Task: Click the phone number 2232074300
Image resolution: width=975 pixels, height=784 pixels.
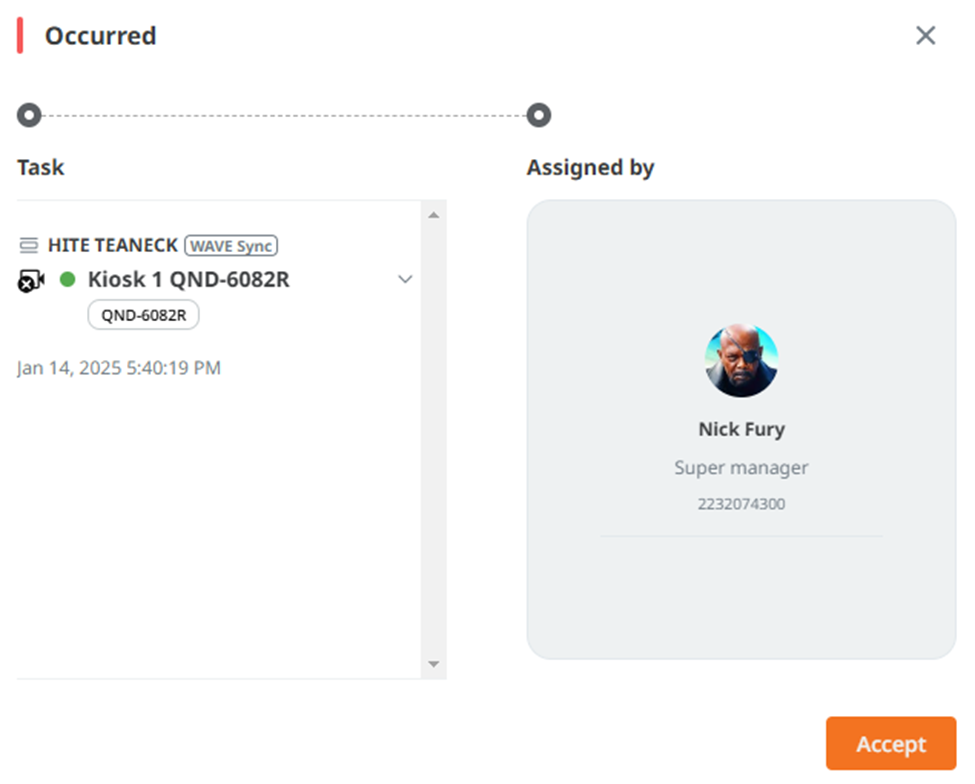Action: pos(741,504)
